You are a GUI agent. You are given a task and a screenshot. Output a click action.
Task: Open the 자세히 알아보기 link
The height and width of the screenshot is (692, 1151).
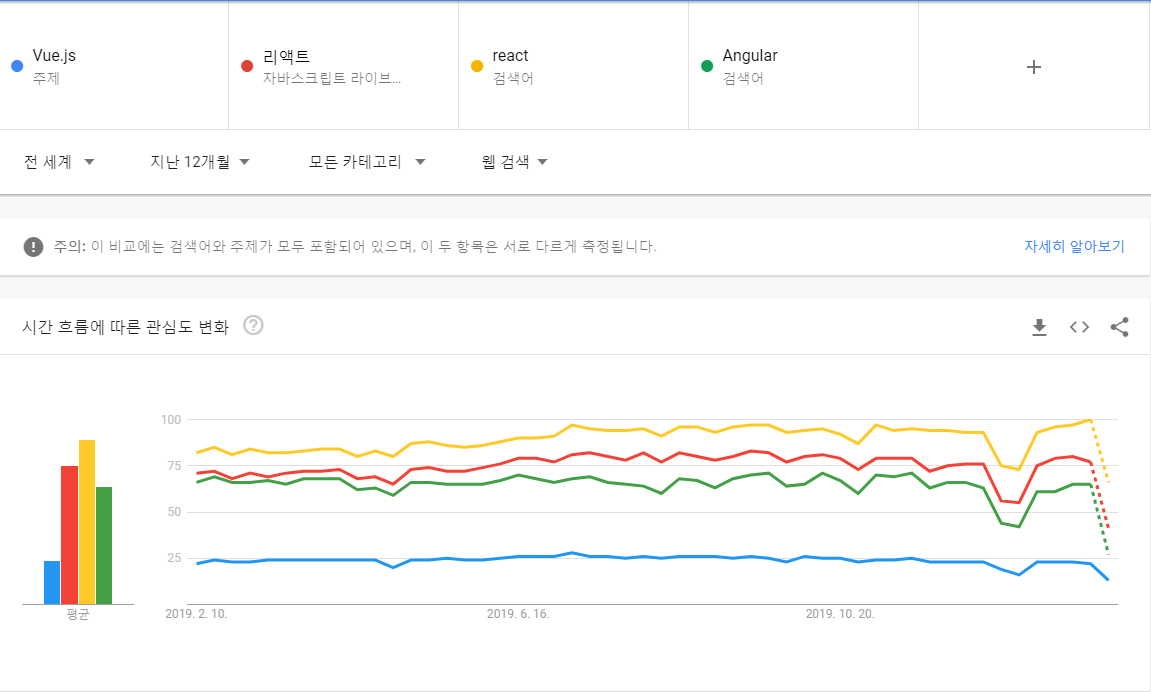click(1074, 247)
